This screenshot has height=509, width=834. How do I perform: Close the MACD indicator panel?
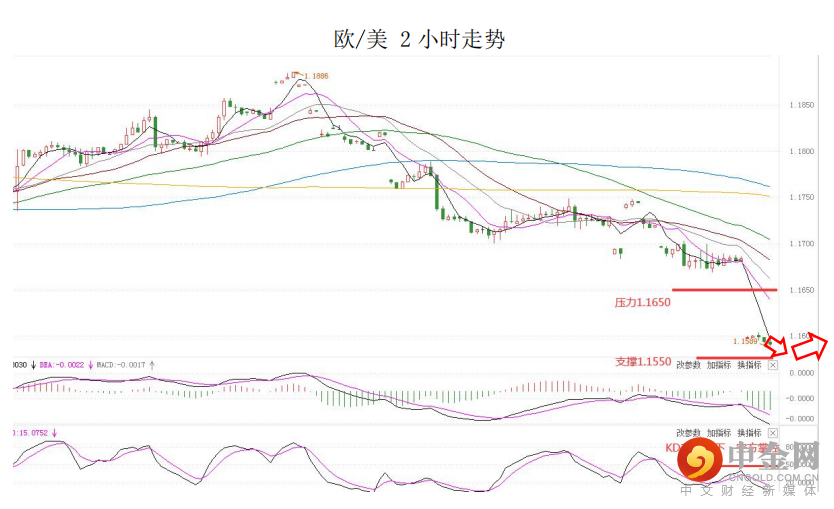pos(773,365)
